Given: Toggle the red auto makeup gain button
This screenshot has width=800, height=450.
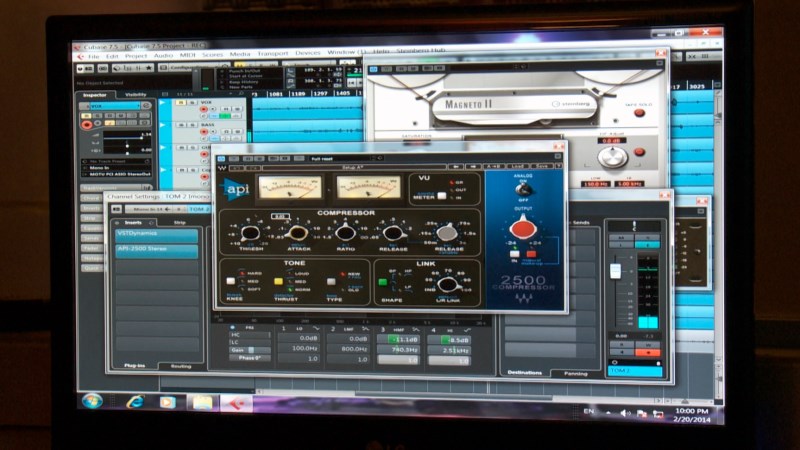Looking at the screenshot, I should pyautogui.click(x=531, y=254).
